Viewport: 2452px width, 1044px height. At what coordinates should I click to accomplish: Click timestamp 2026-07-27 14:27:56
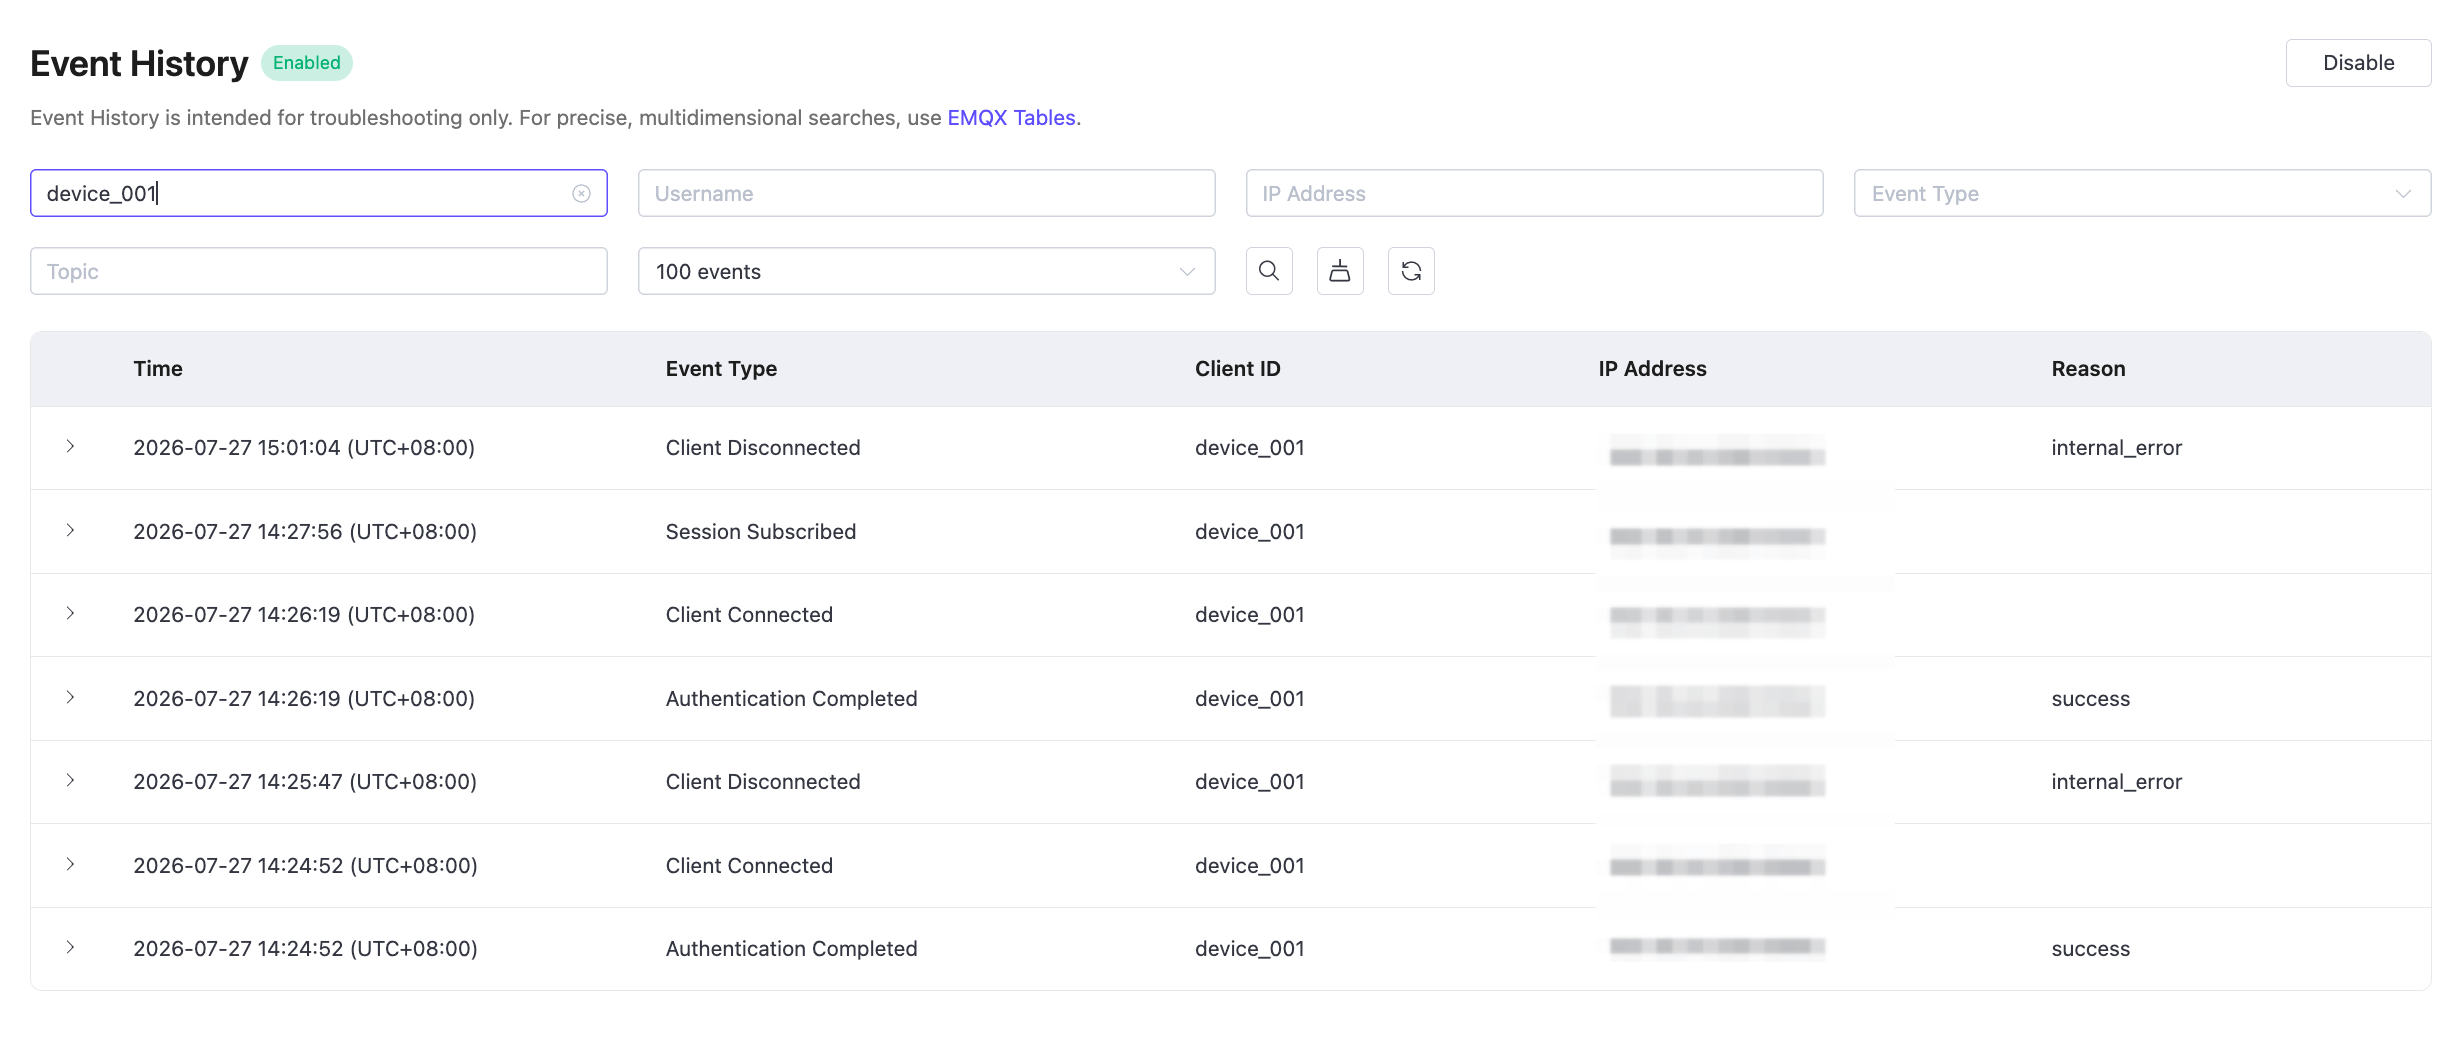coord(305,532)
